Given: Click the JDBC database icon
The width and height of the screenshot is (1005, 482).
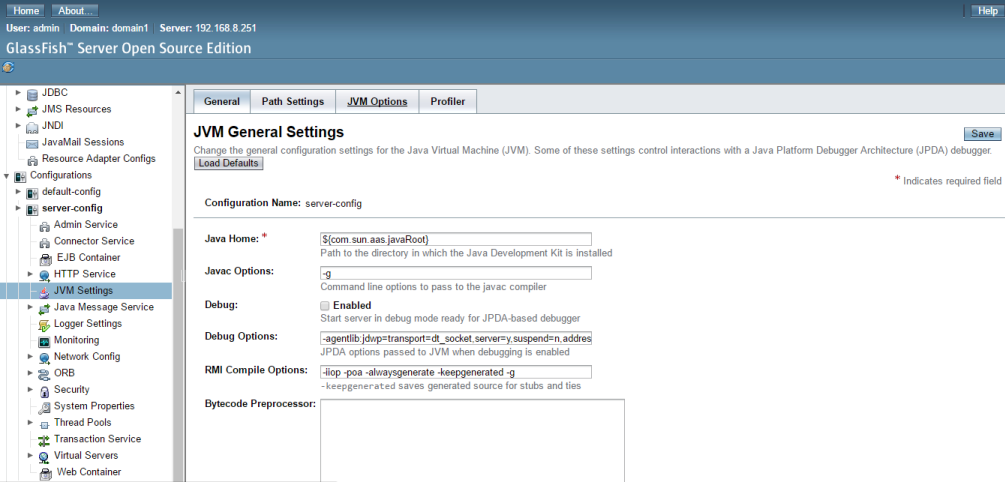Looking at the screenshot, I should coord(31,94).
